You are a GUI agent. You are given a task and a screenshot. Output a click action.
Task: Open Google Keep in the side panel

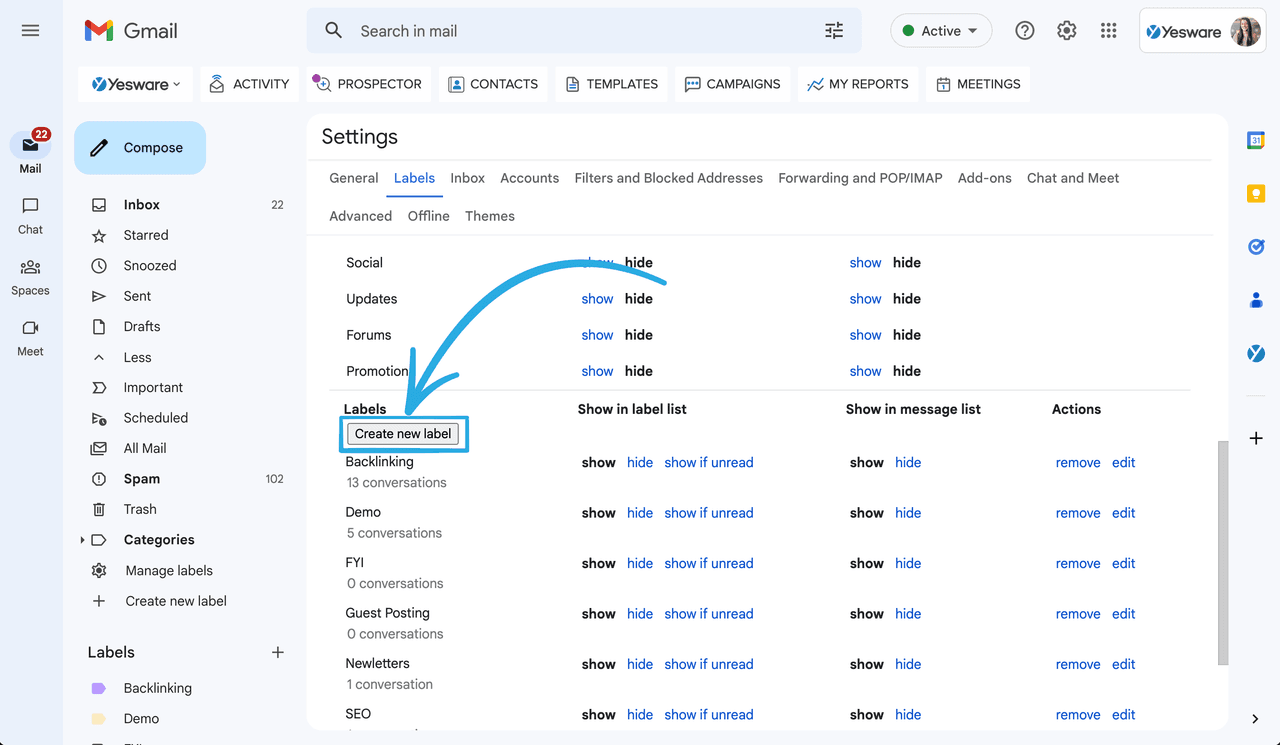tap(1255, 193)
